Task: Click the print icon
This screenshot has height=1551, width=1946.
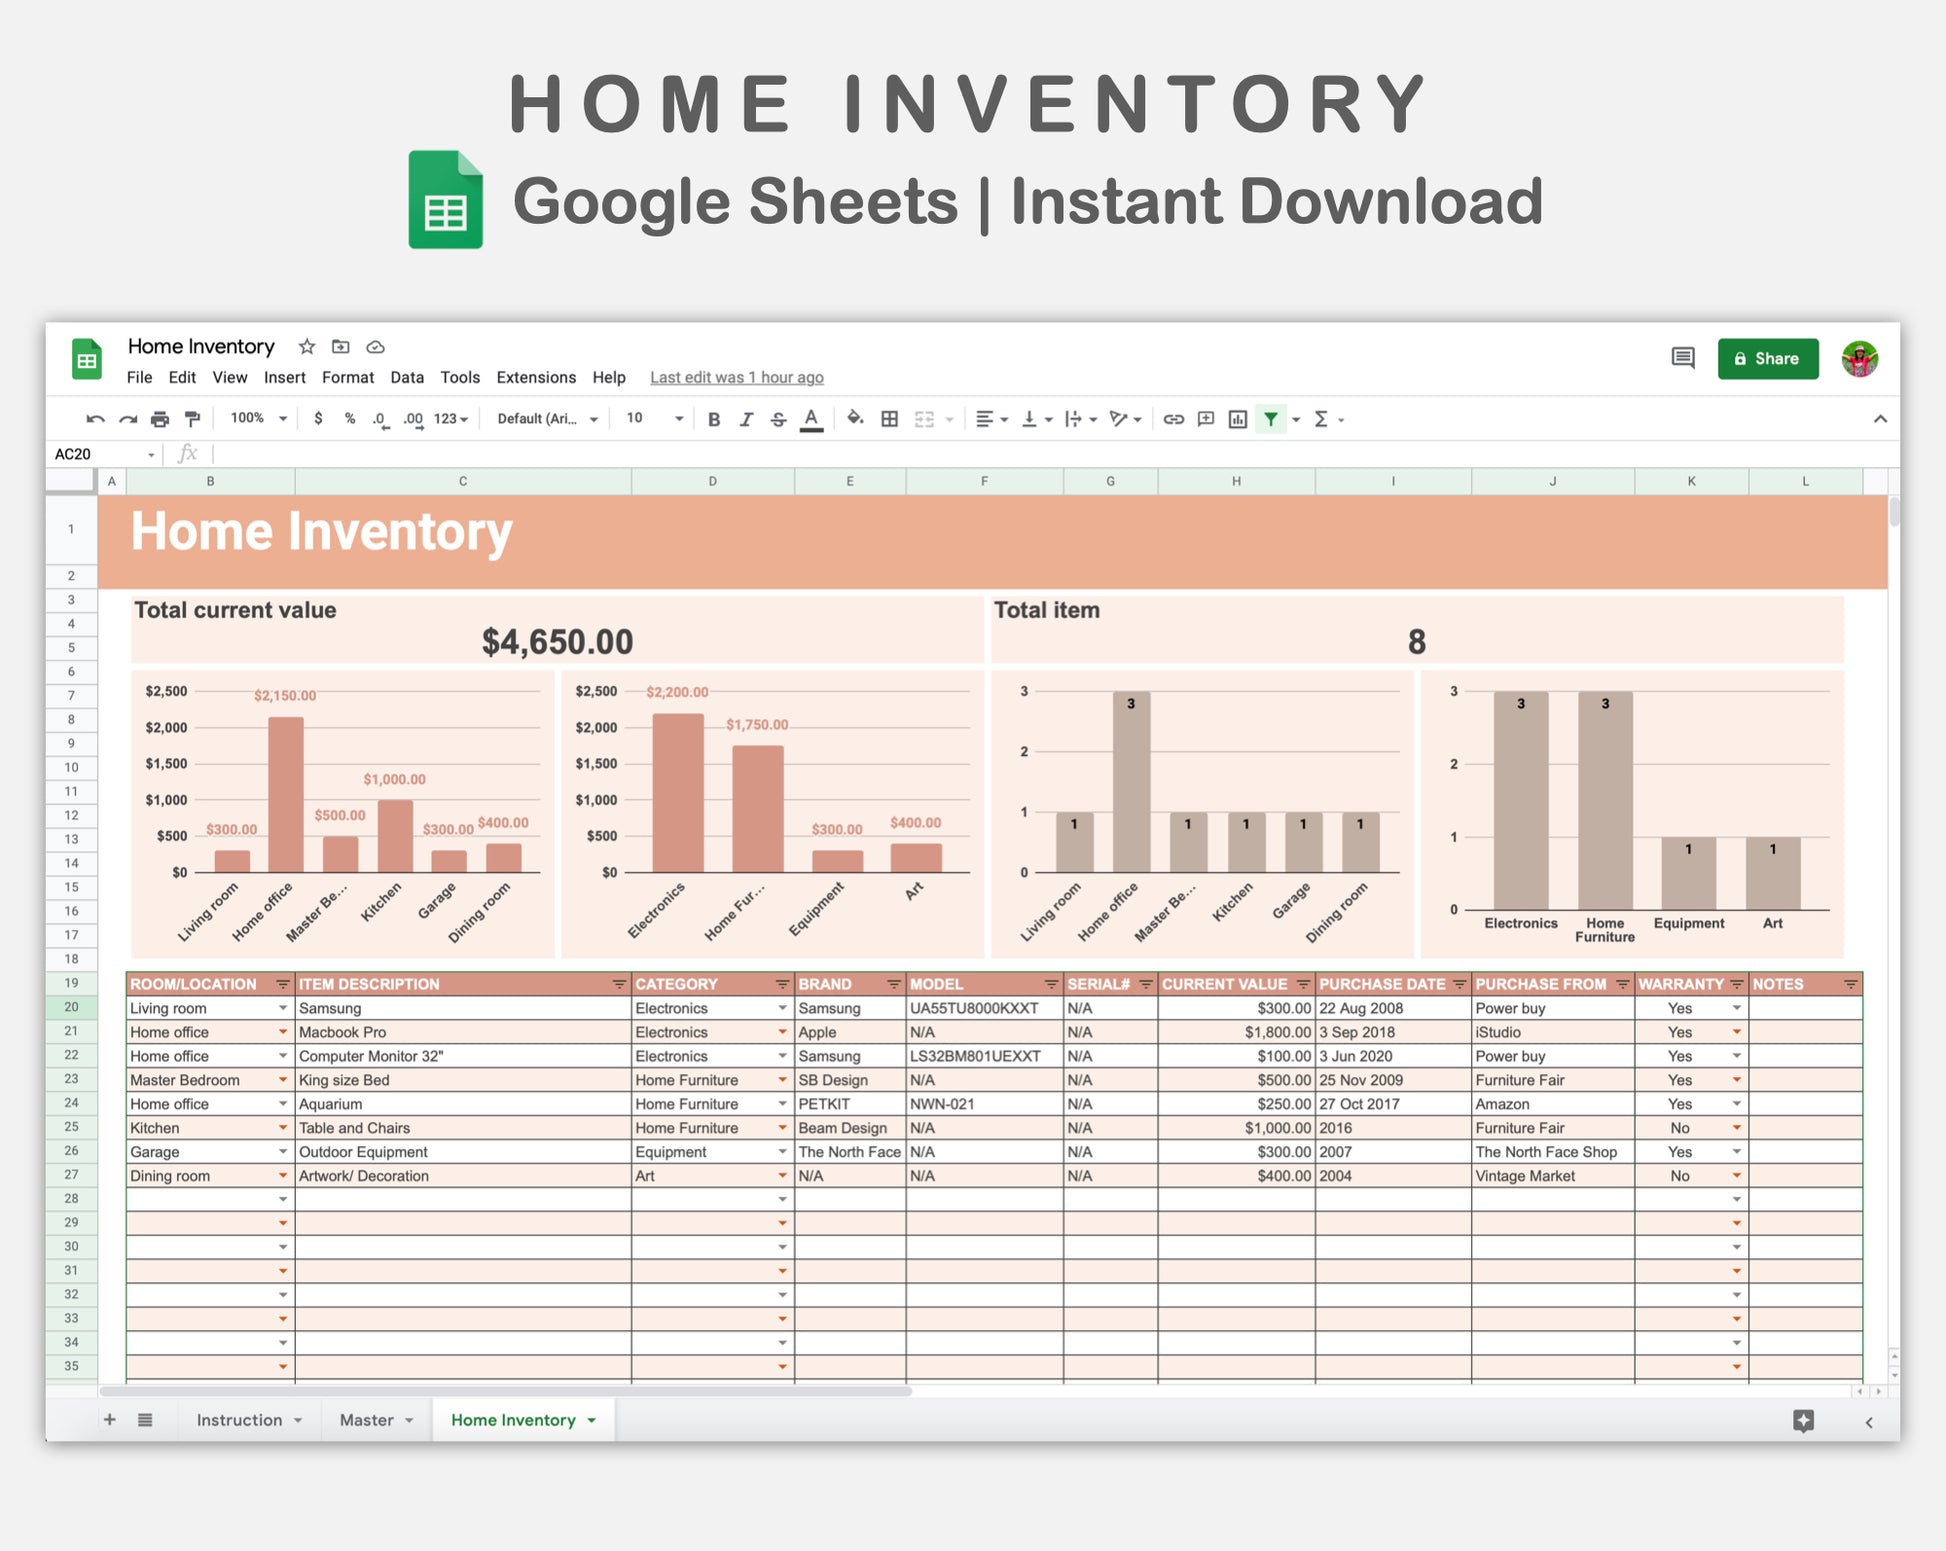Action: (160, 419)
